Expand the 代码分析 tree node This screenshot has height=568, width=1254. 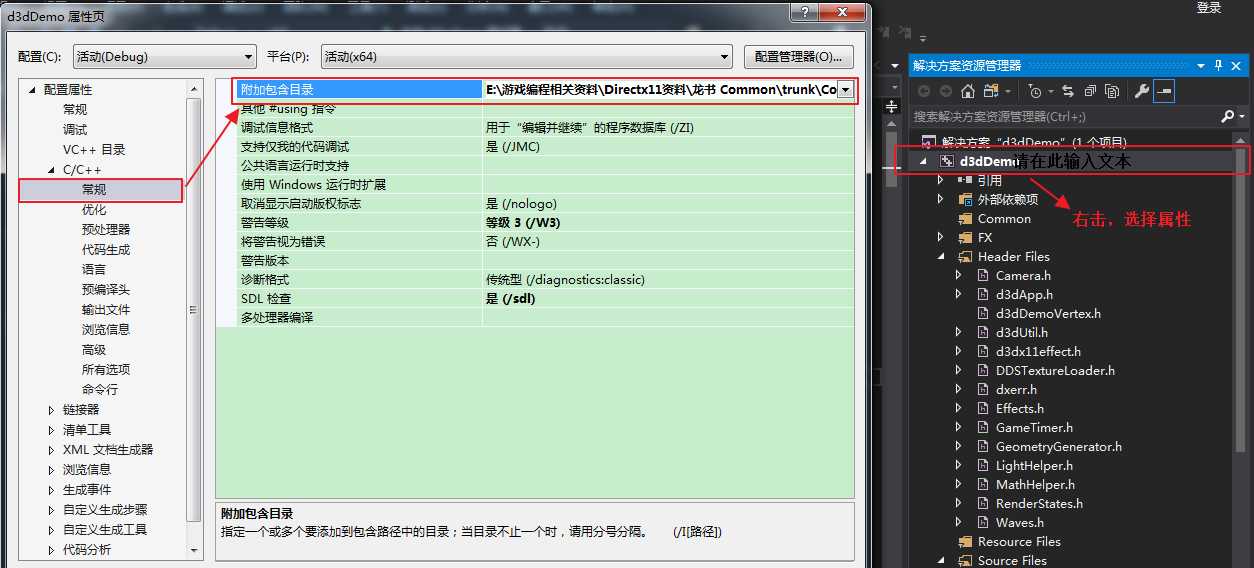click(x=52, y=550)
